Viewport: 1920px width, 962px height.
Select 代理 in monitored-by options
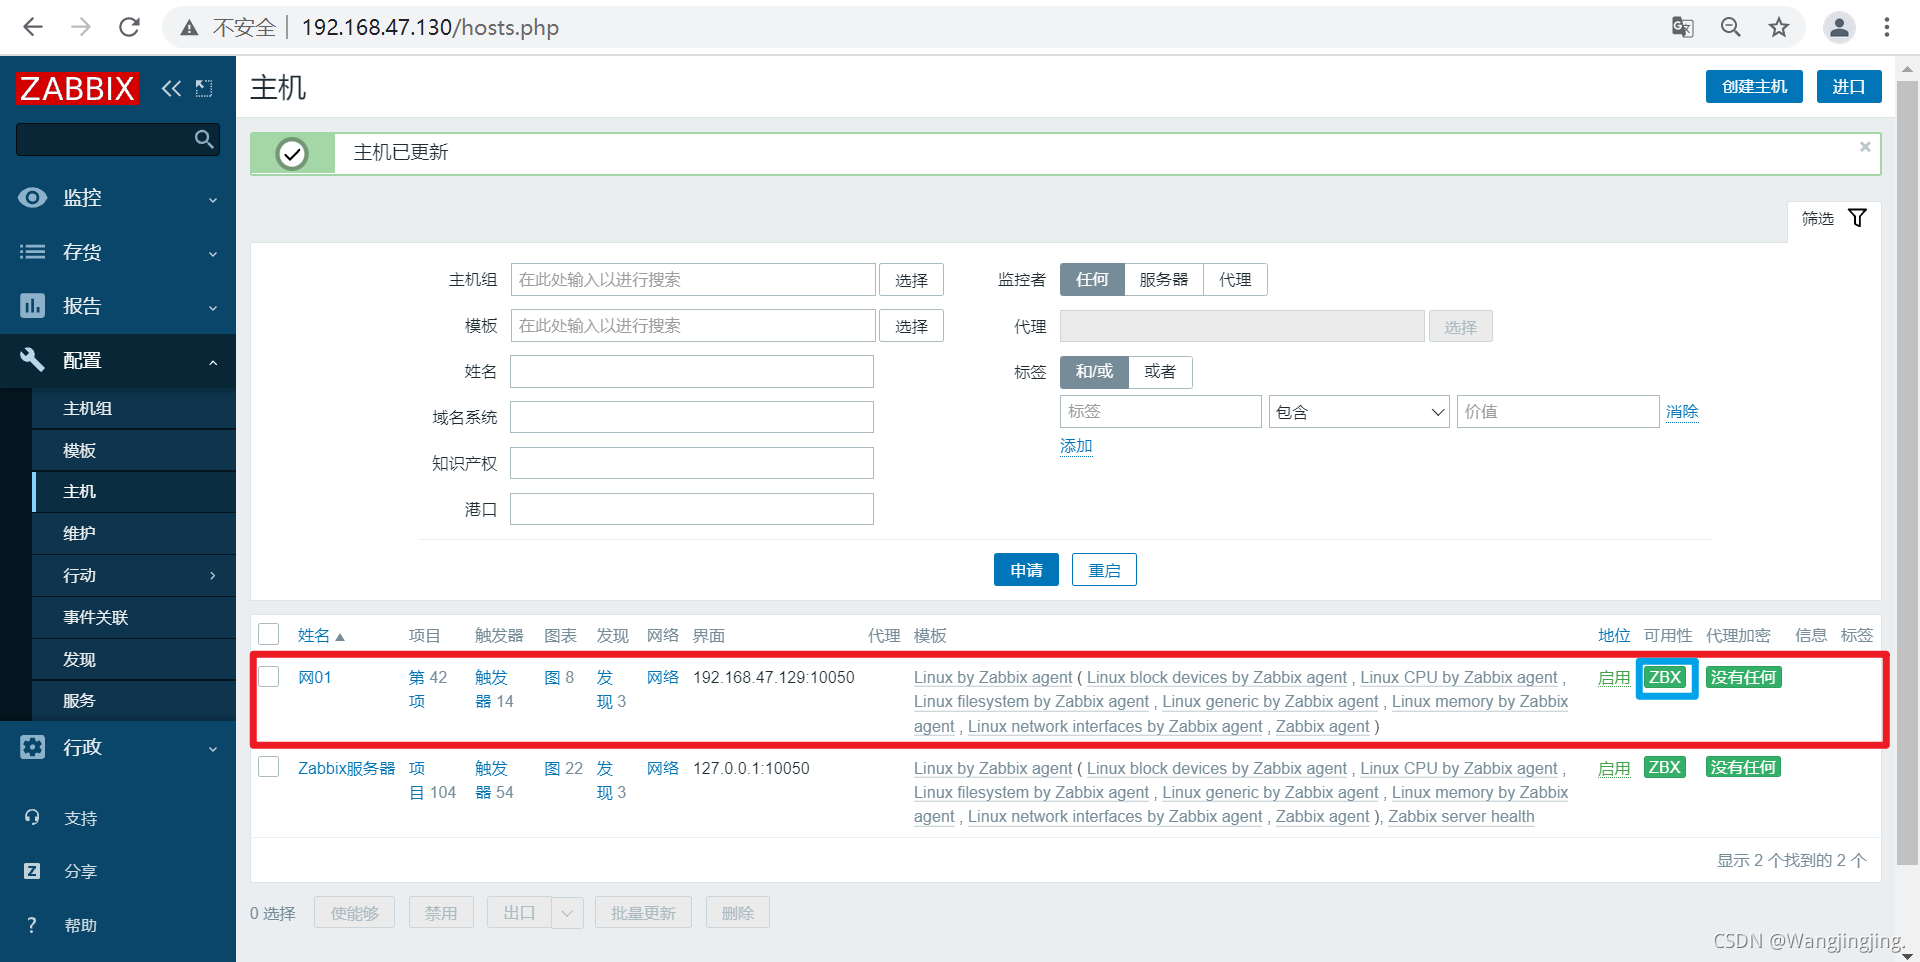pos(1235,279)
